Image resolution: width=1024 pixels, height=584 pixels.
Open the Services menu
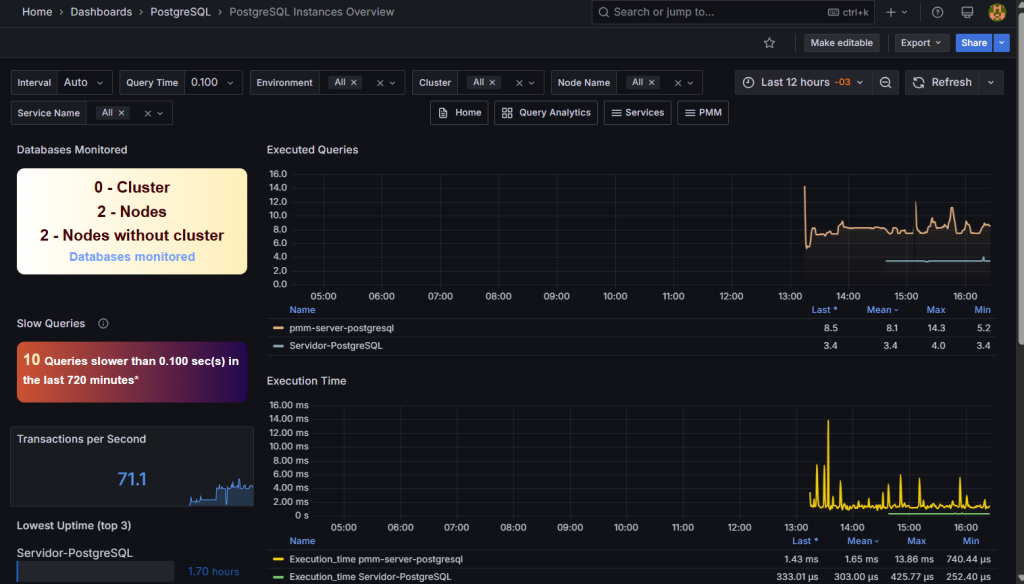636,113
